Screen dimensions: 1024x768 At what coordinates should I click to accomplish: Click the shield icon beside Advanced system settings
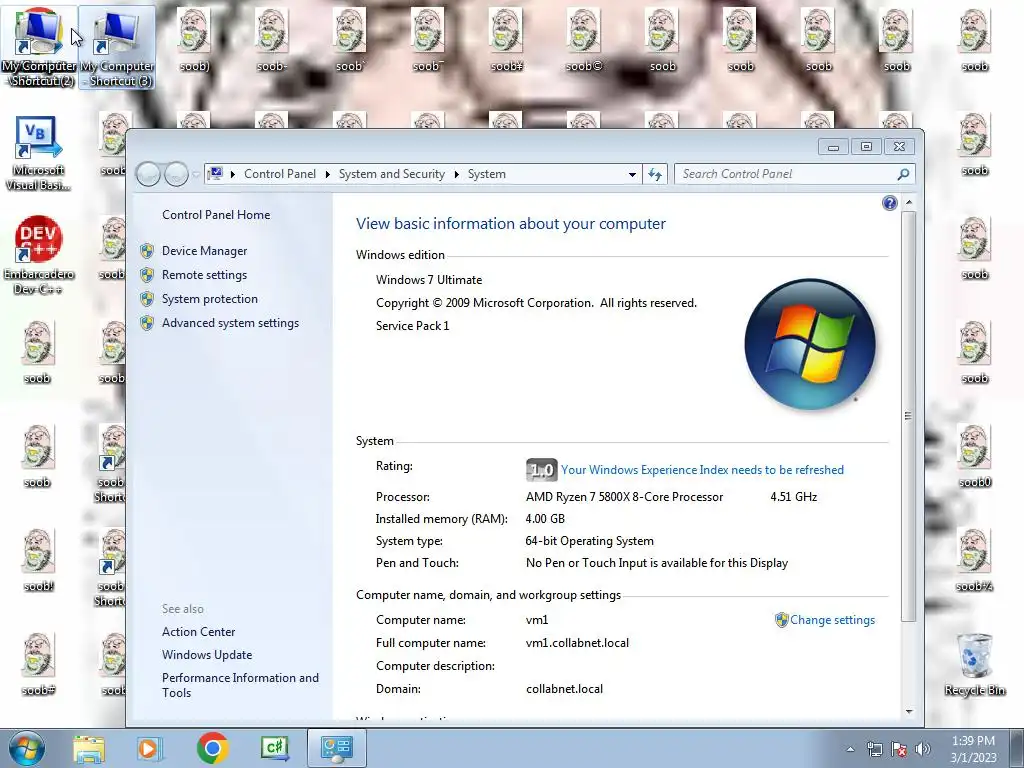pos(147,323)
